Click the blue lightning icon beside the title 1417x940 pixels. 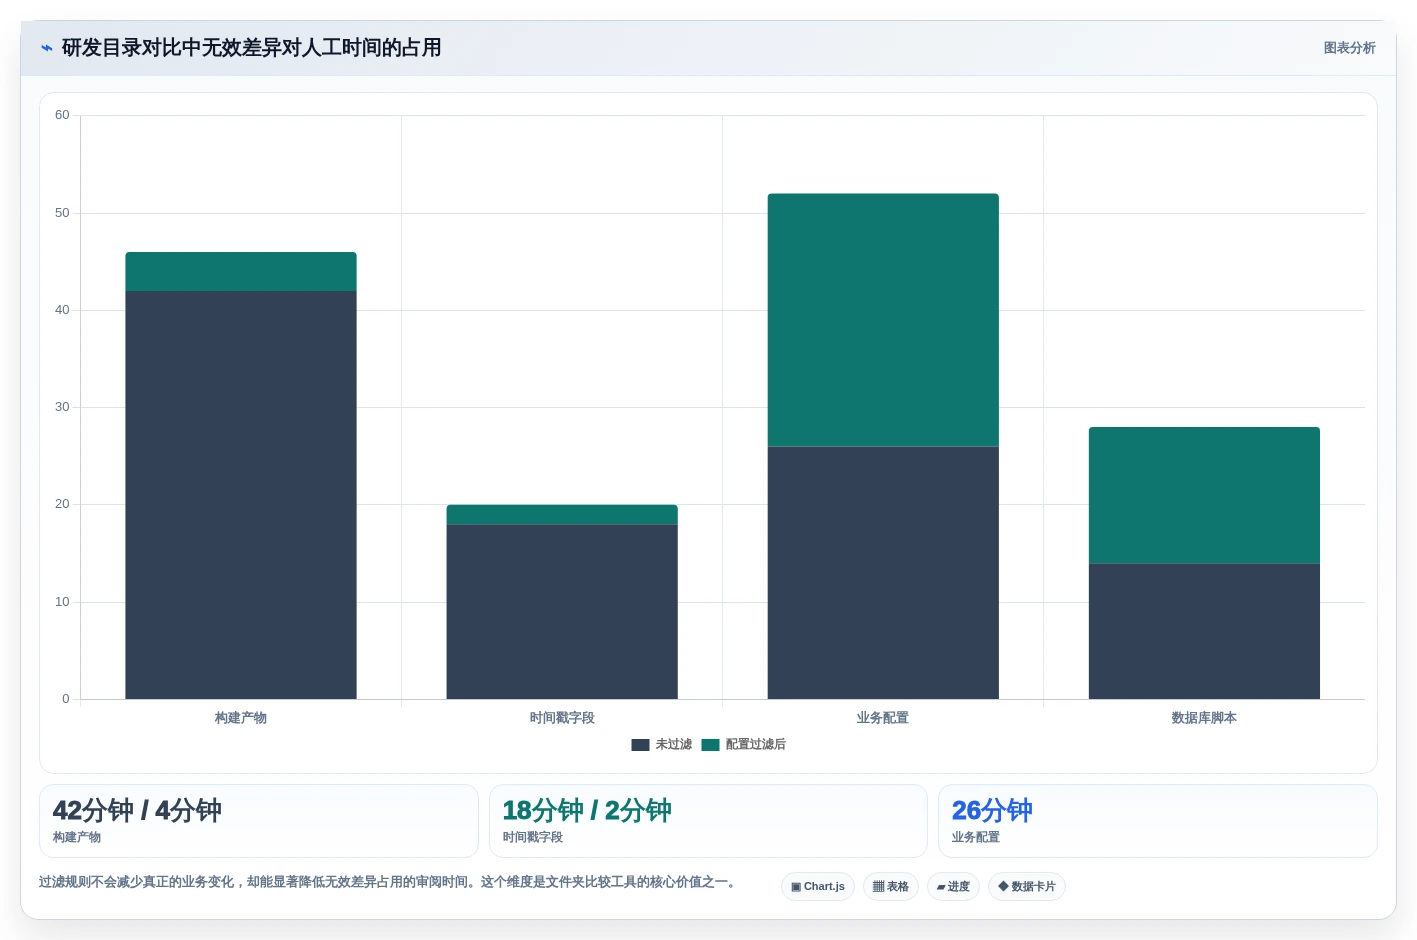(x=47, y=48)
